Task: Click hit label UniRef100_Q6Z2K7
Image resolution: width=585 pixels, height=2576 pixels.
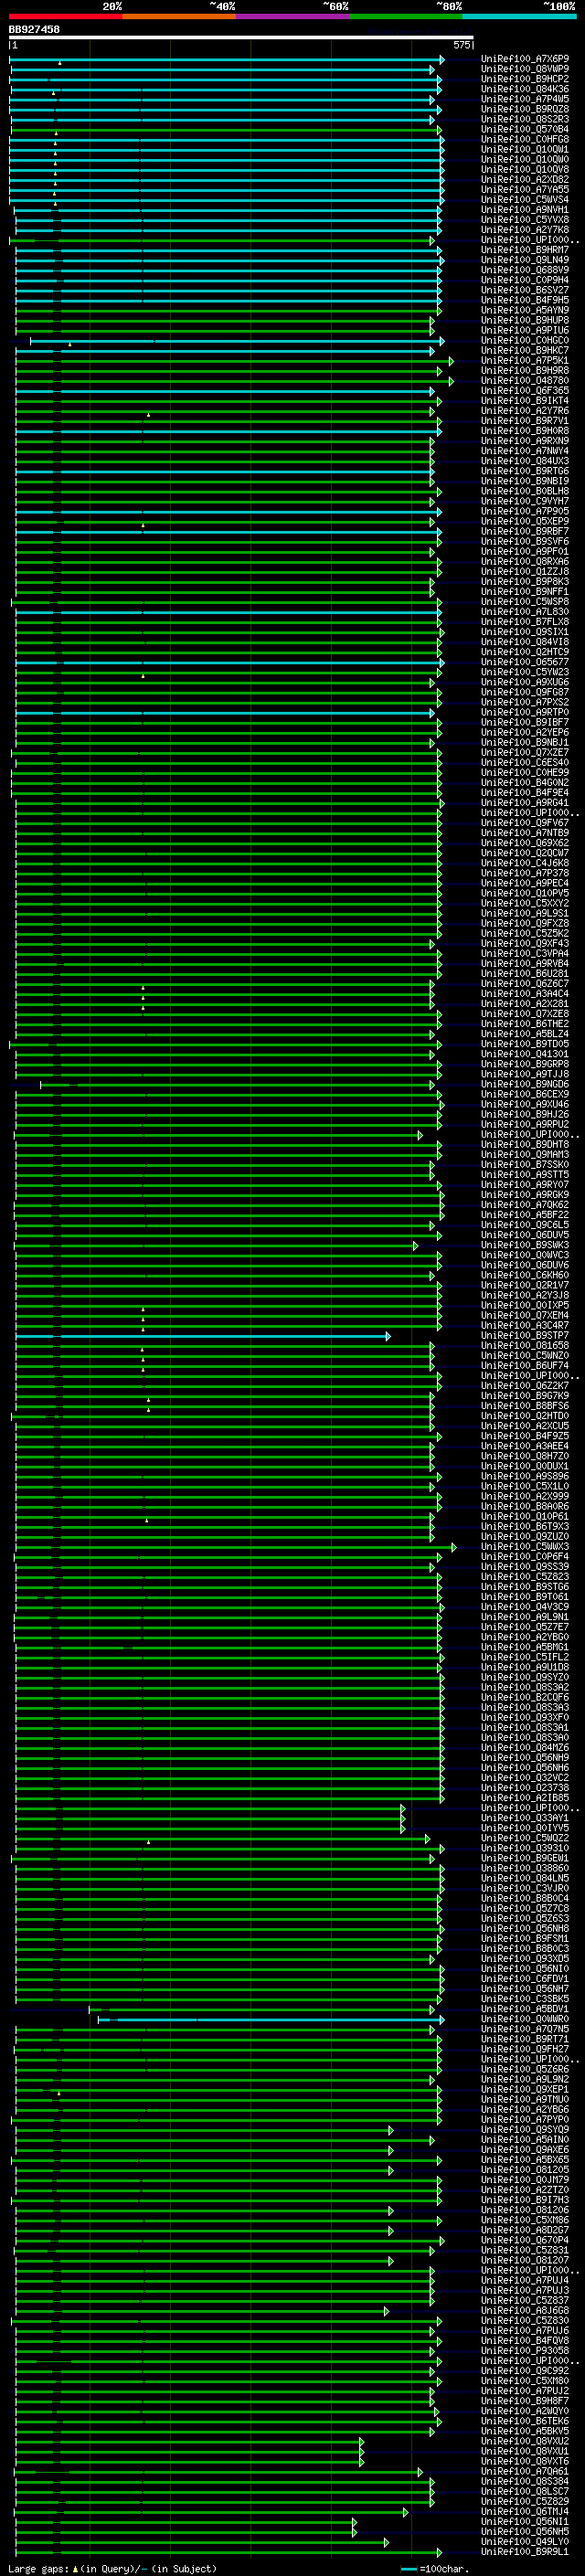Action: 525,1386
